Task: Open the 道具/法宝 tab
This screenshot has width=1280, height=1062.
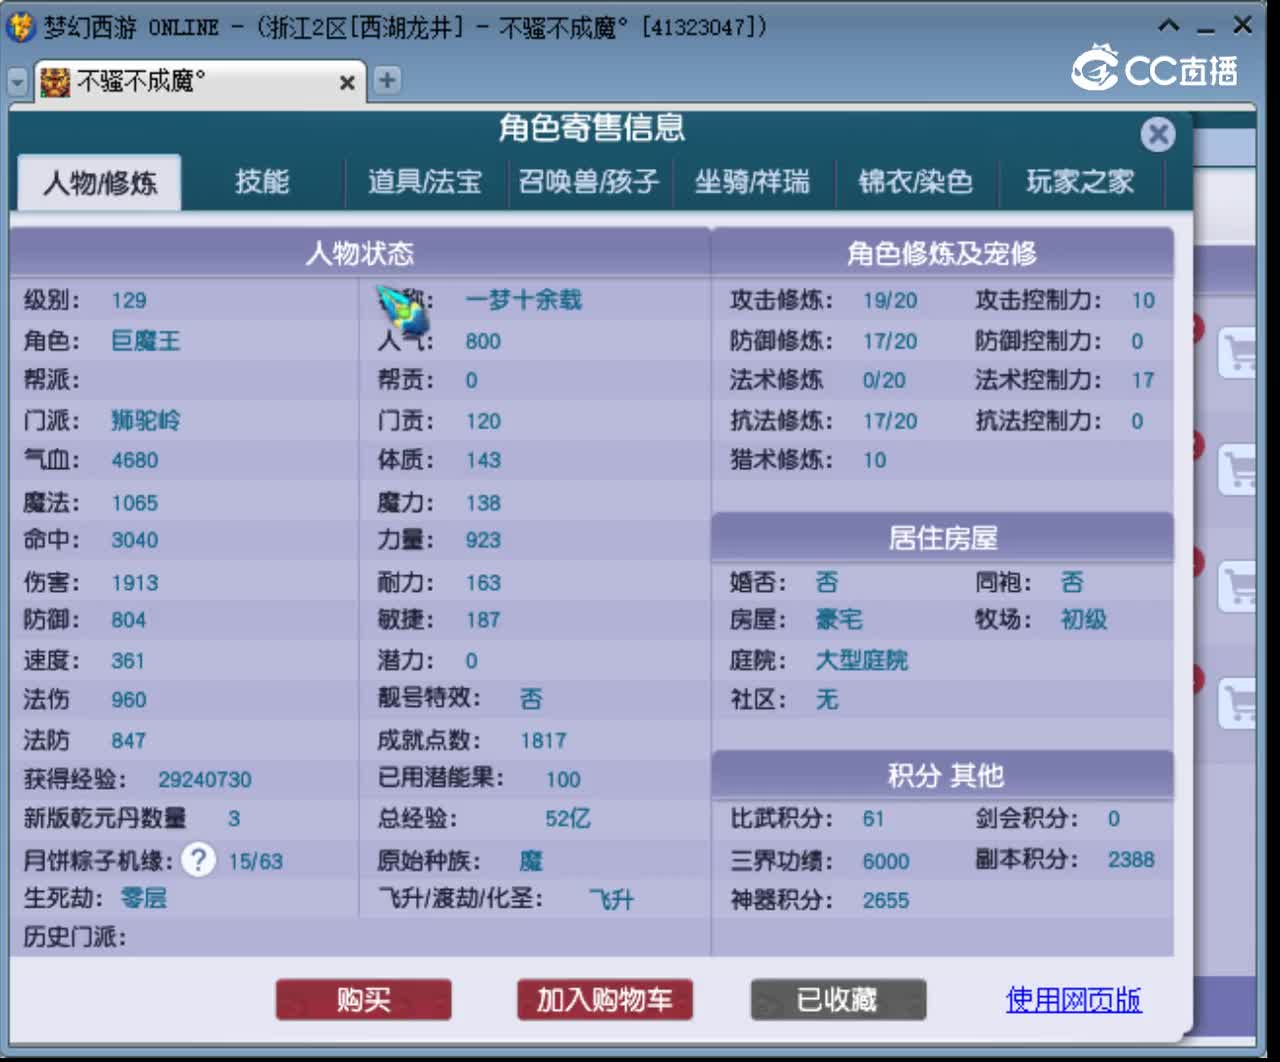Action: [425, 182]
